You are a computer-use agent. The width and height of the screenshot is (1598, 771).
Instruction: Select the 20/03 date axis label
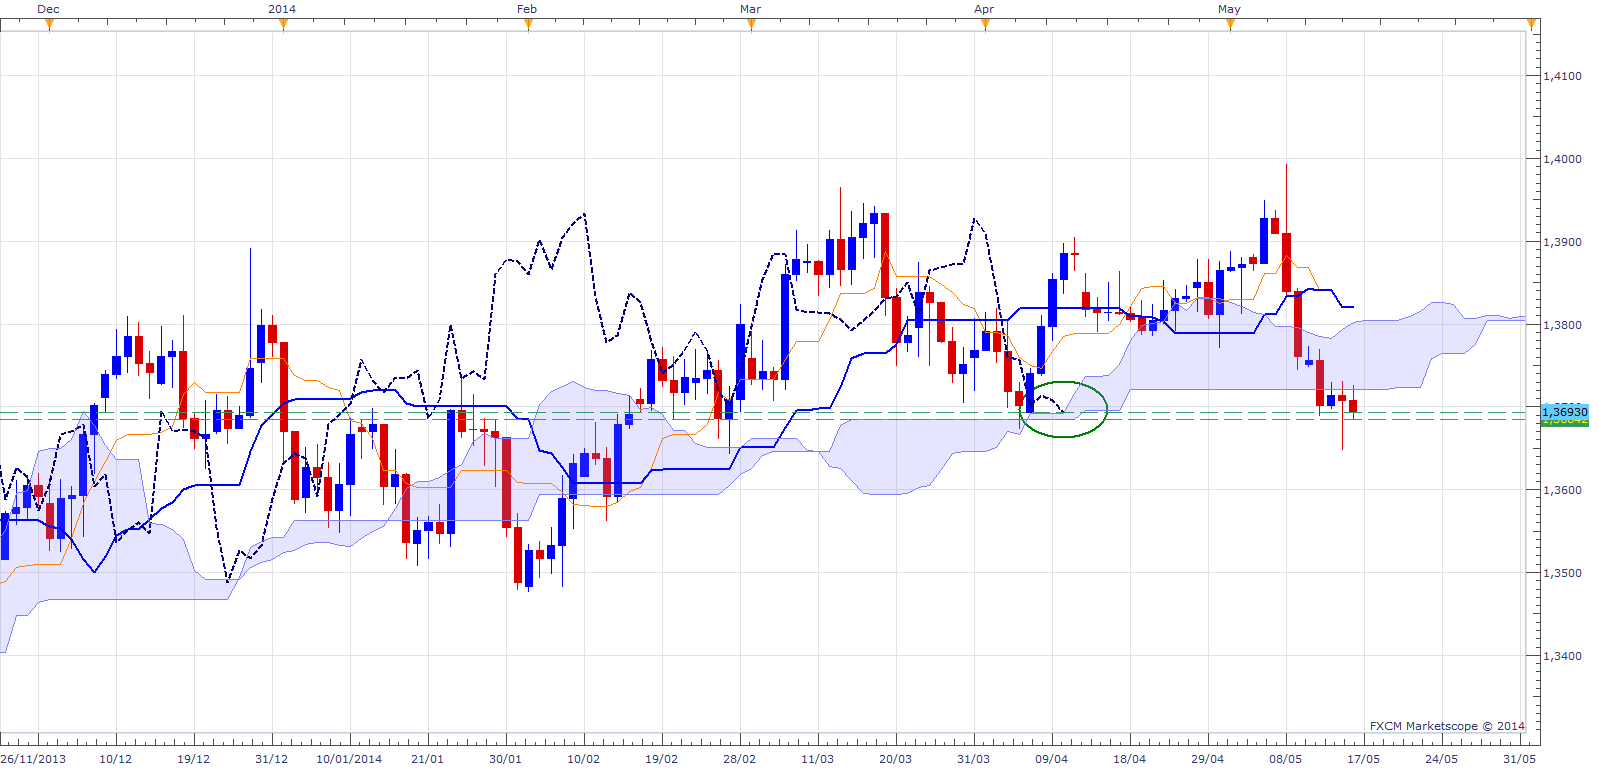click(x=895, y=759)
